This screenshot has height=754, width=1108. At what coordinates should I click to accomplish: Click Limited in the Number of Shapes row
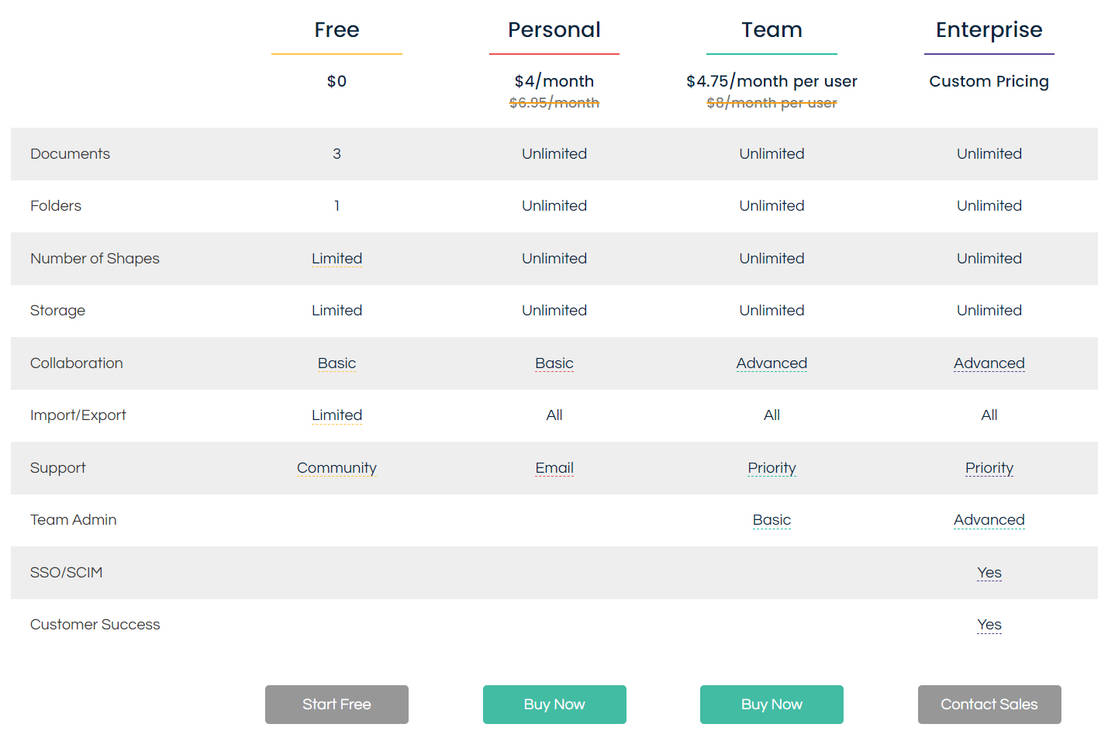(x=336, y=258)
